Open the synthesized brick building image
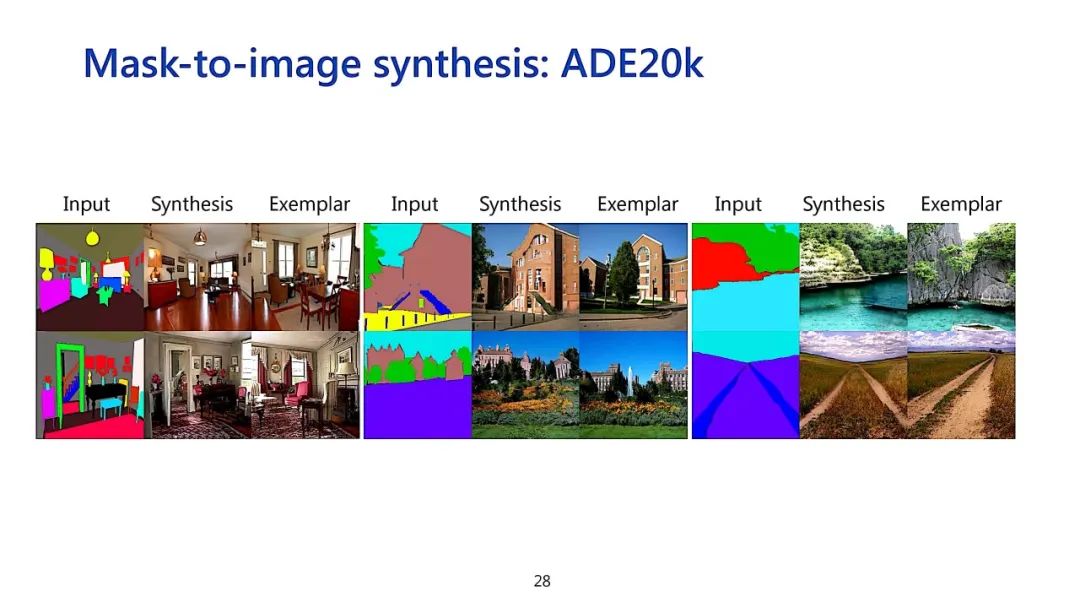 526,277
